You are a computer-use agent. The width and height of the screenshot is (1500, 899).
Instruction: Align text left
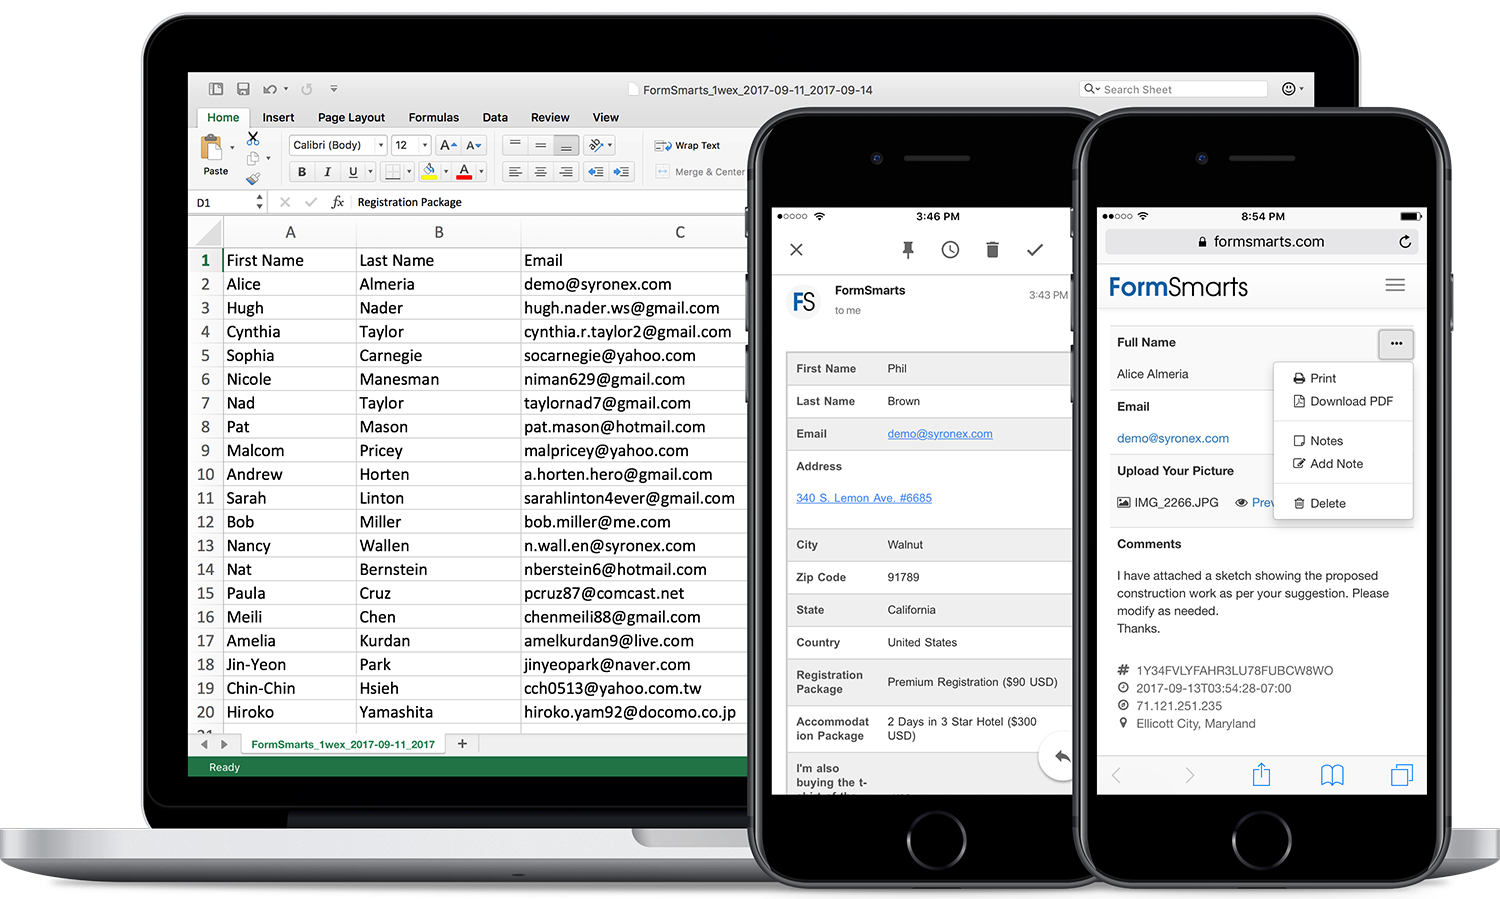tap(515, 172)
